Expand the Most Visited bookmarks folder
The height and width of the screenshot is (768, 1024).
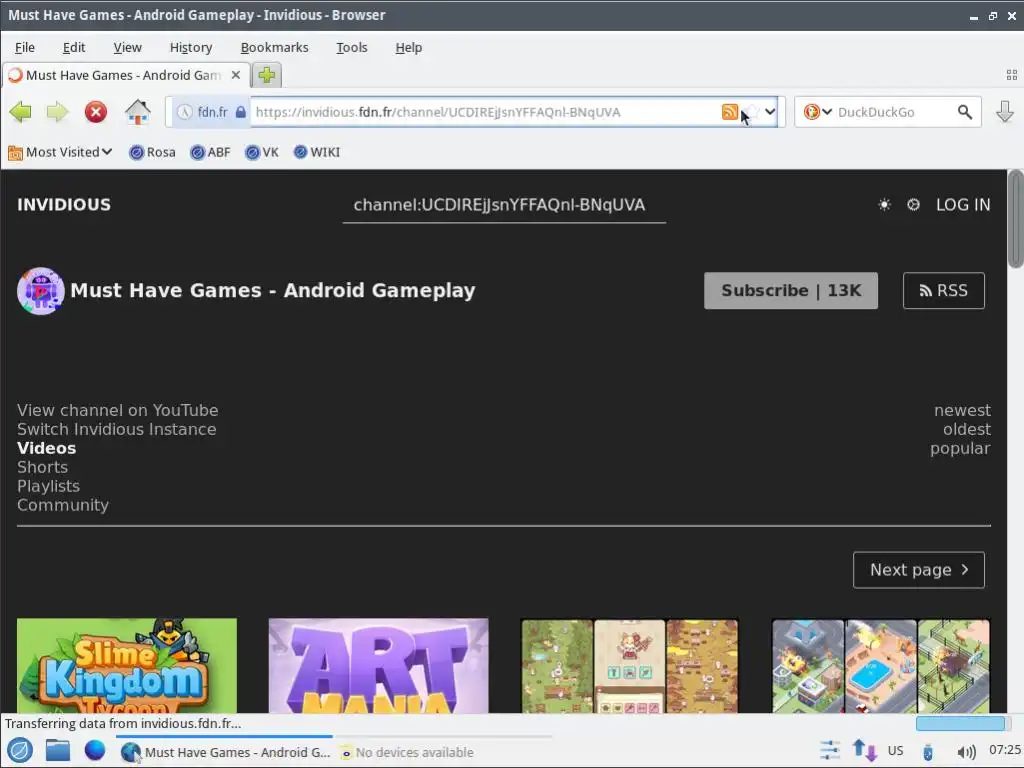click(60, 152)
